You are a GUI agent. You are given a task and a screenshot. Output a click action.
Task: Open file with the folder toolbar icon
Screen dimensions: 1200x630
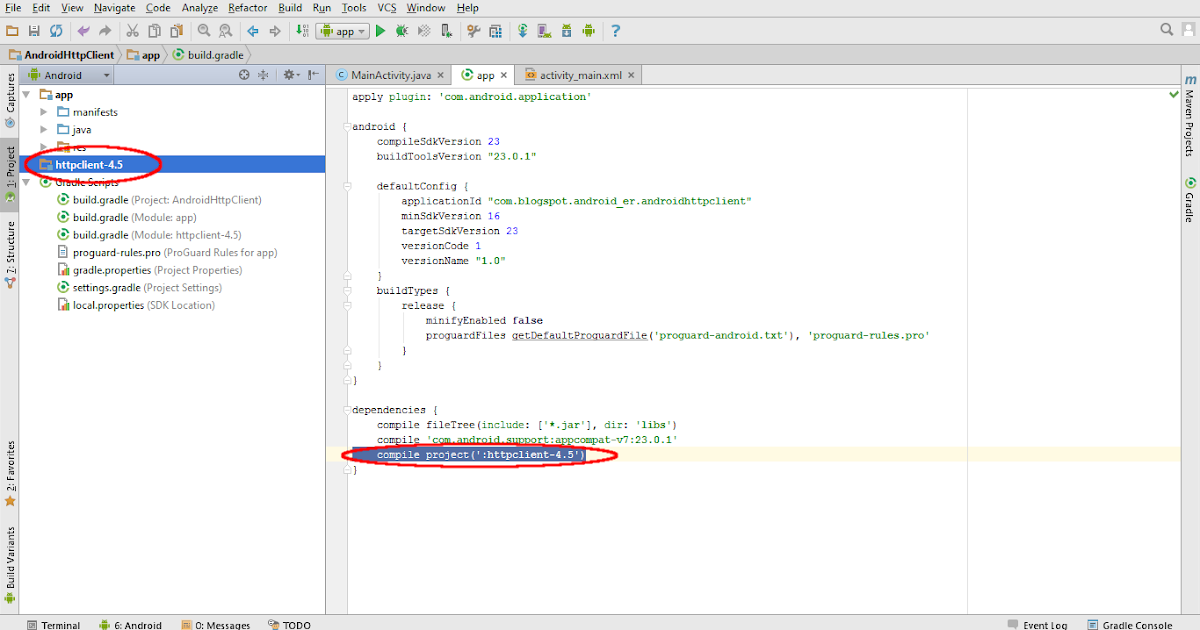[13, 31]
